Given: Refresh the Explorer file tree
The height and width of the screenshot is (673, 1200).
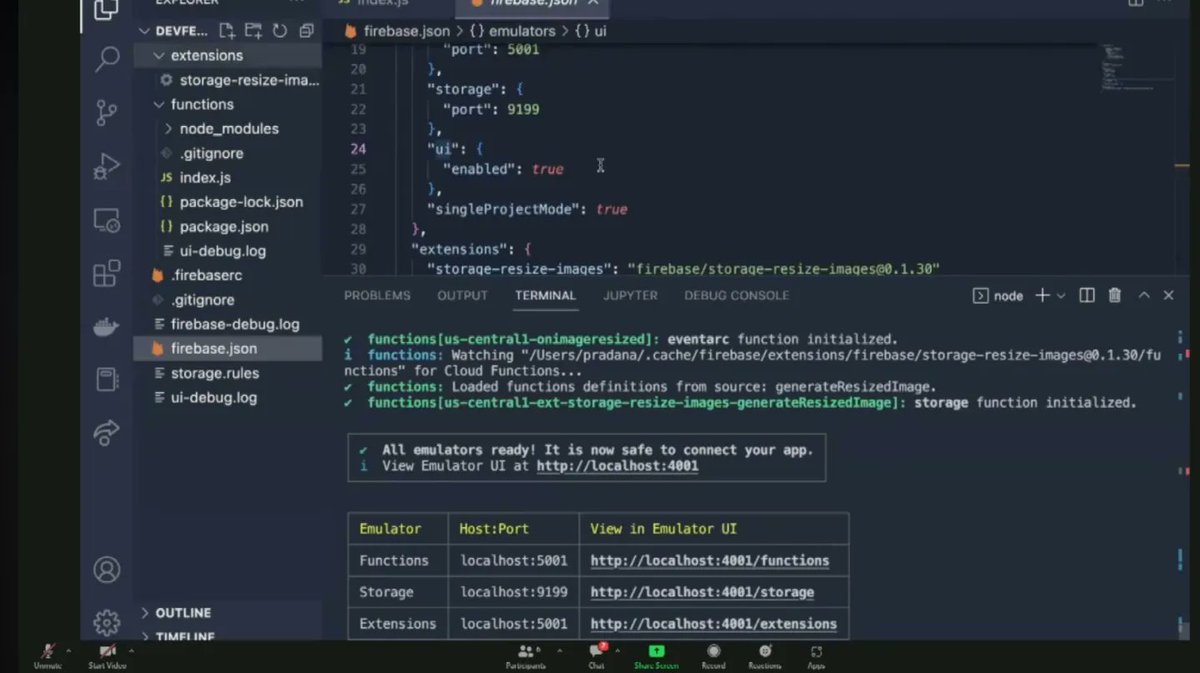Looking at the screenshot, I should tap(279, 31).
